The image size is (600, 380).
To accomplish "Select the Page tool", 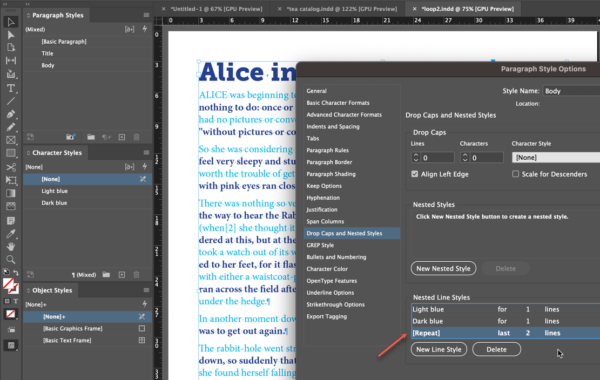I will (11, 48).
